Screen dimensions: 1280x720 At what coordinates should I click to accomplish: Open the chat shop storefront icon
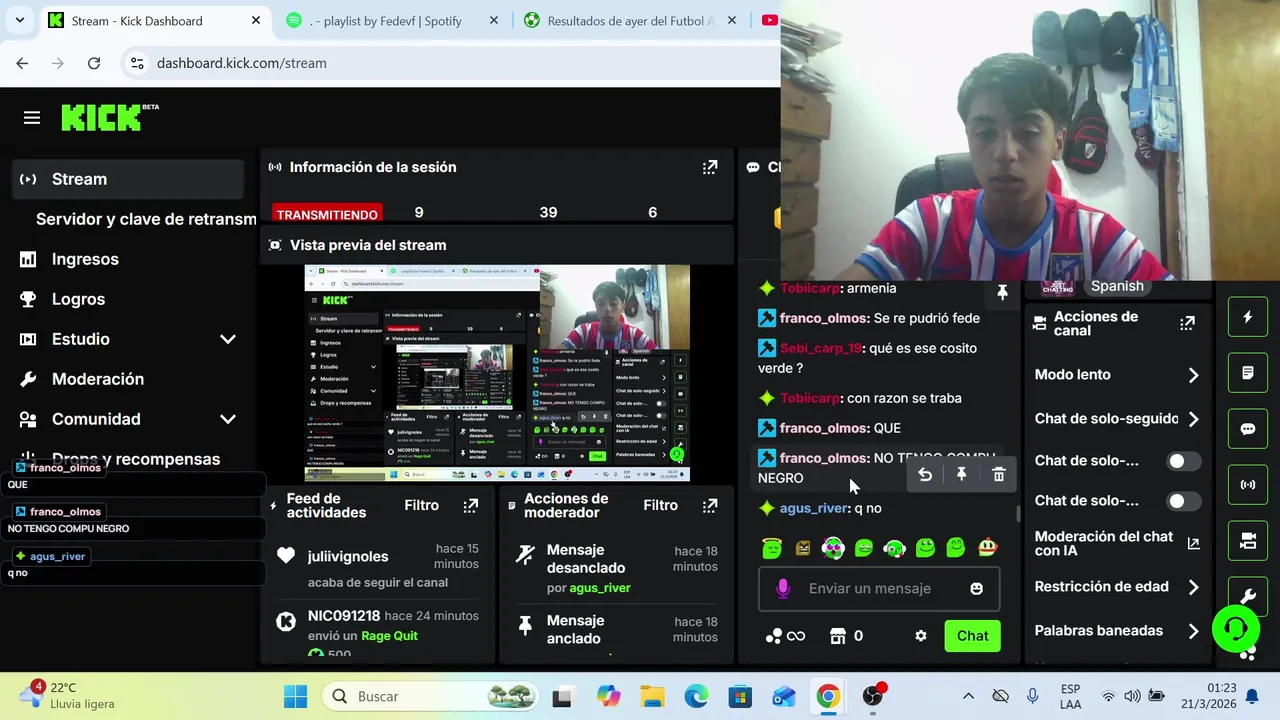click(838, 636)
